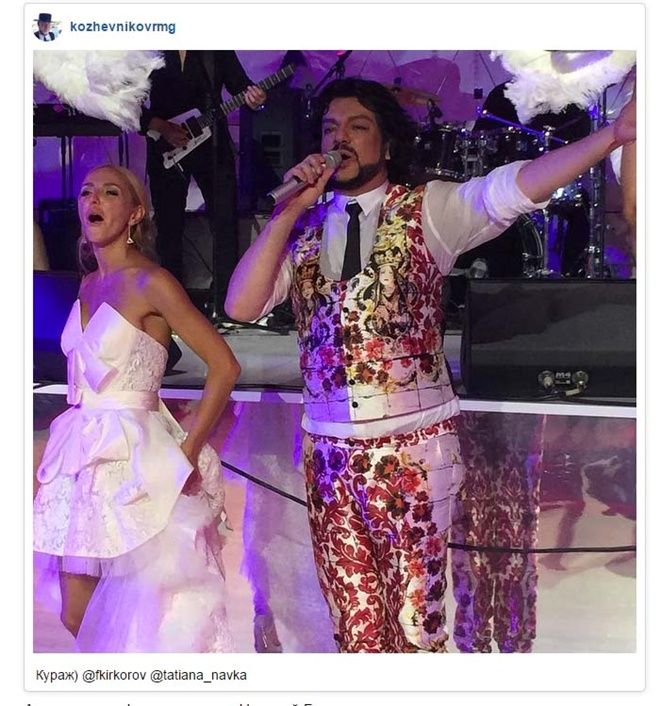Open the kozhevnikovrmg username link
The height and width of the screenshot is (706, 660).
pos(123,27)
